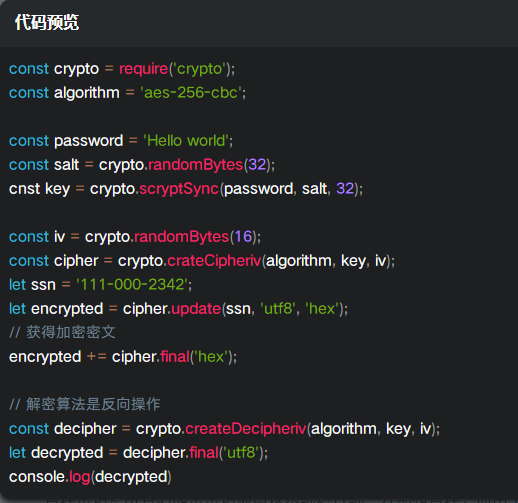This screenshot has width=518, height=503.
Task: Click the scryptSync key line
Action: (186, 189)
